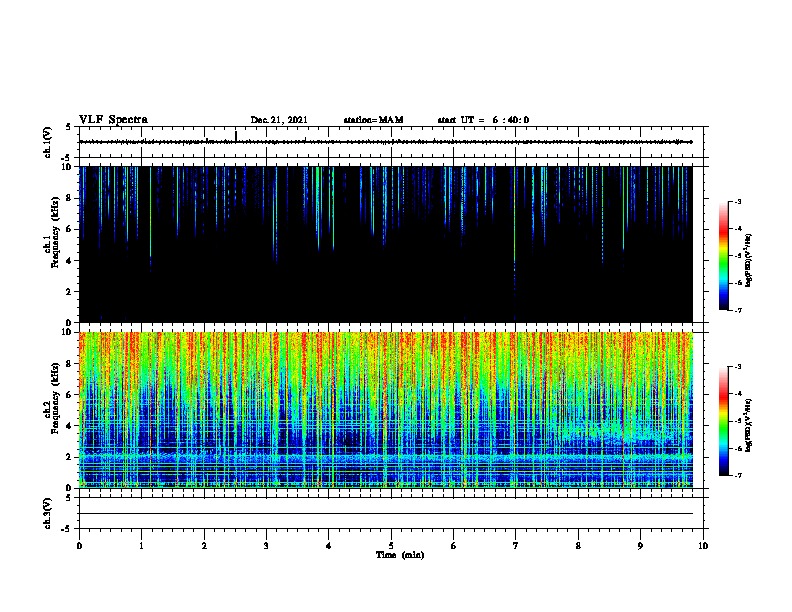Click time axis tick label "2"
Screen dimensions: 792x612
[204, 545]
